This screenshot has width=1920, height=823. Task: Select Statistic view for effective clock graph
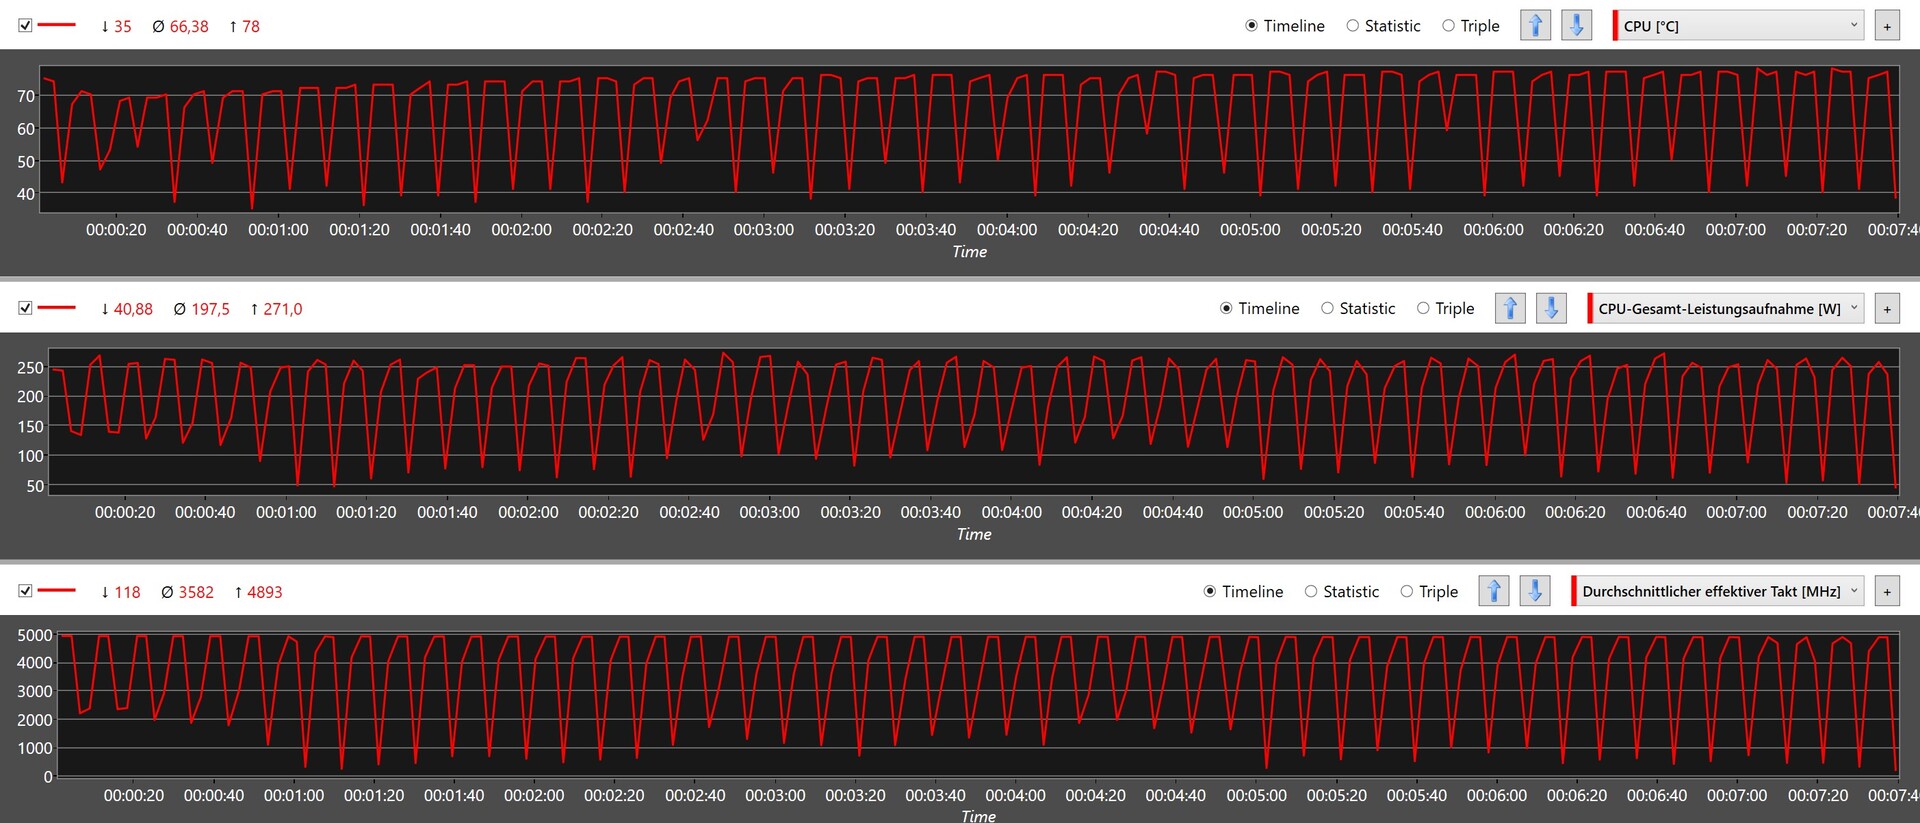pos(1342,591)
